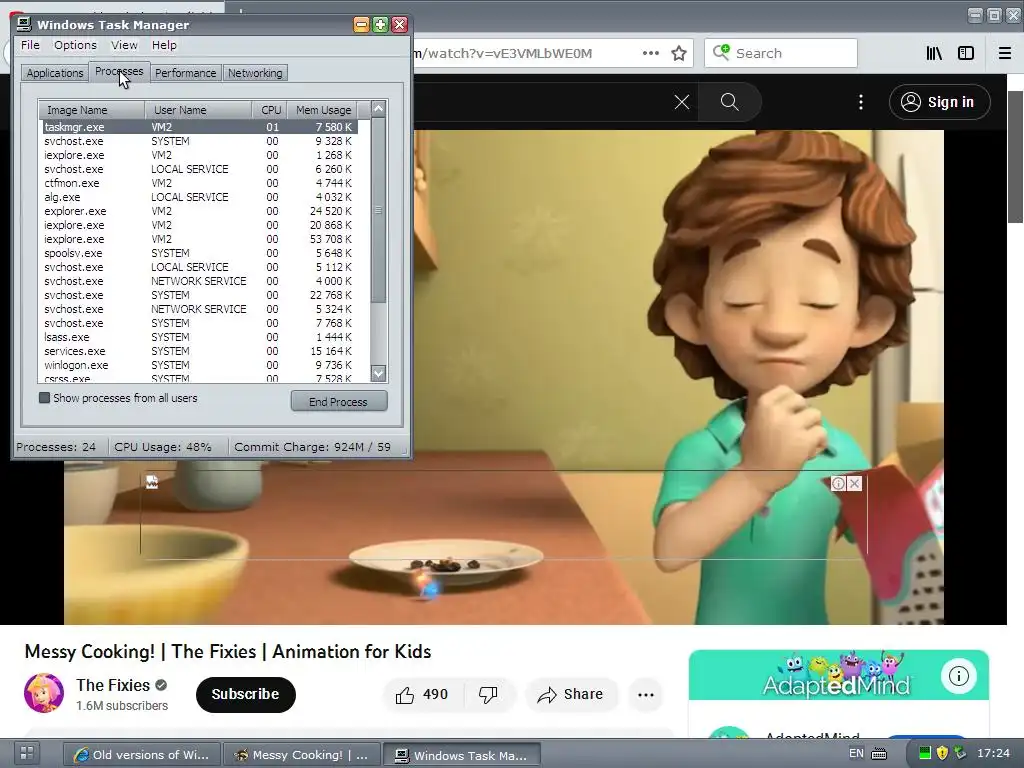Click process list scroll up arrow
This screenshot has width=1024, height=768.
click(x=379, y=108)
